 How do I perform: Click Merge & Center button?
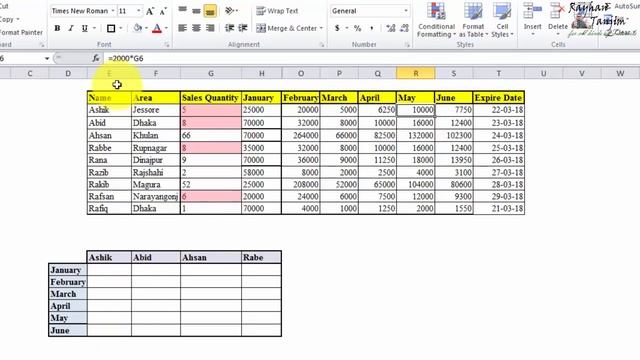pyautogui.click(x=286, y=28)
